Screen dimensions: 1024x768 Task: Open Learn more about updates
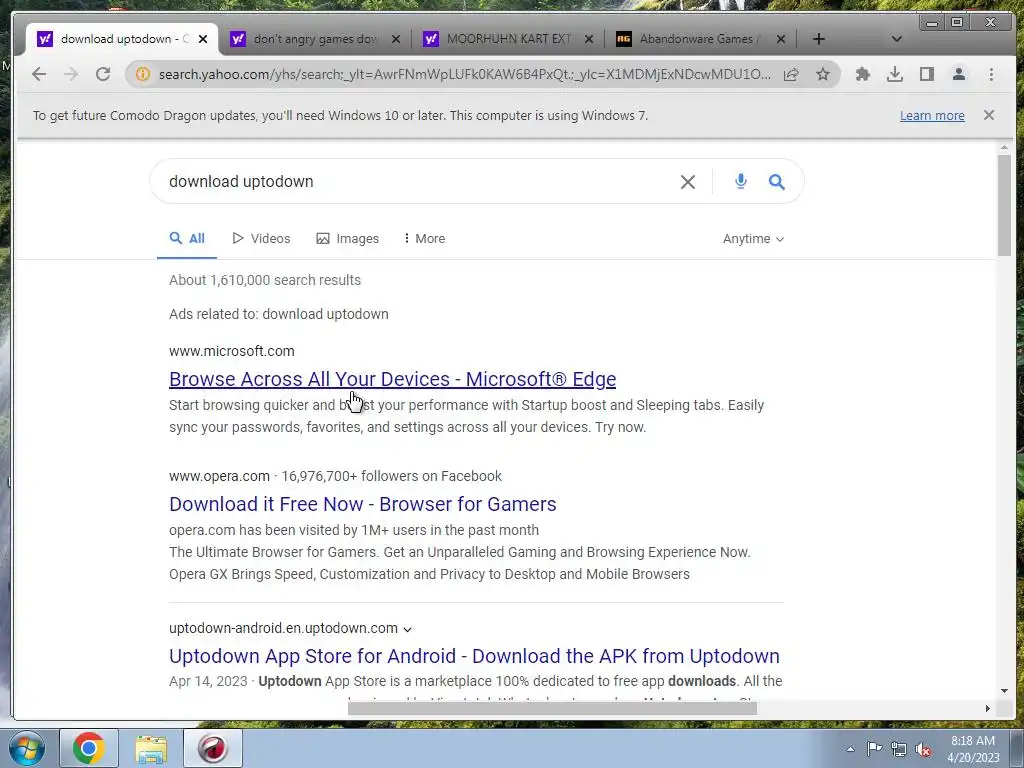tap(932, 116)
